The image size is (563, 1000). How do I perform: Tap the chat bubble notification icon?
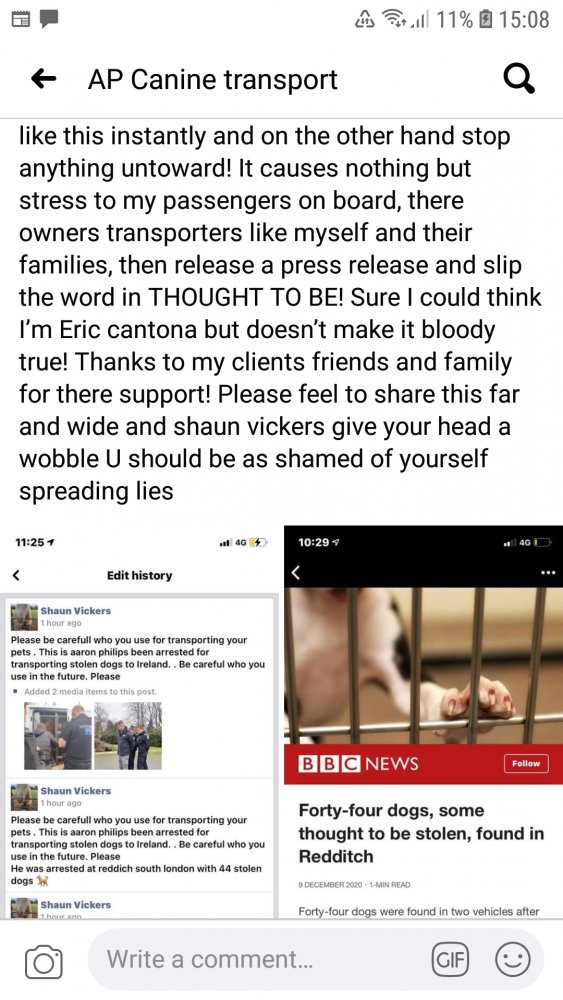50,18
